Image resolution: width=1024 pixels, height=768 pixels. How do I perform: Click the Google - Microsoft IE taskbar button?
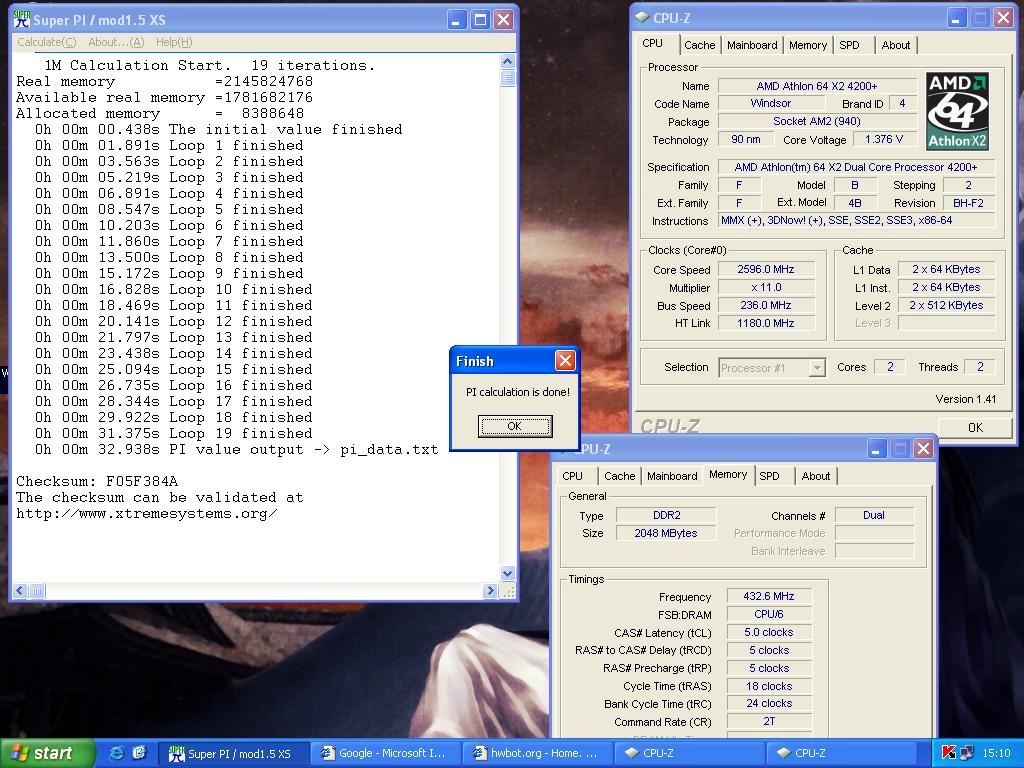point(385,753)
